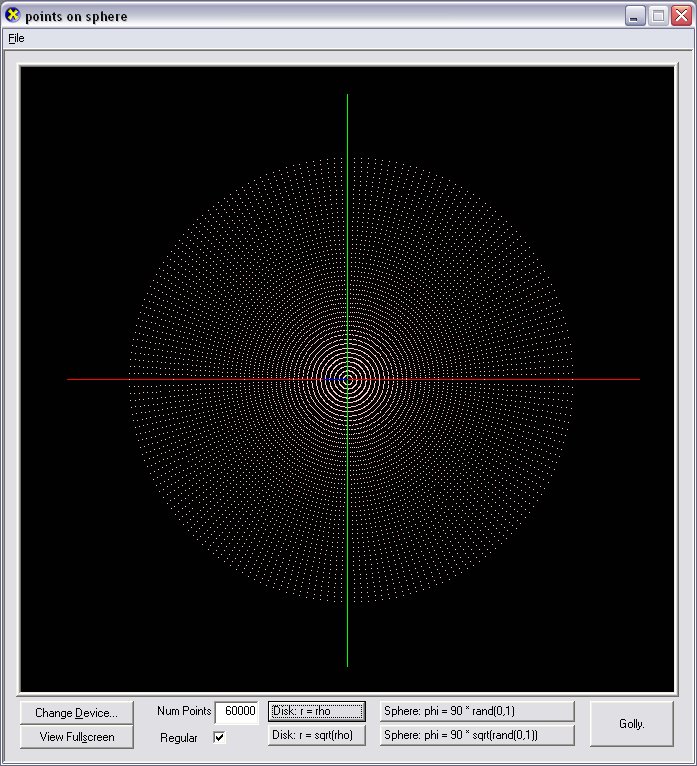697x766 pixels.
Task: Click the window title text points on sphere
Action: pyautogui.click(x=76, y=16)
